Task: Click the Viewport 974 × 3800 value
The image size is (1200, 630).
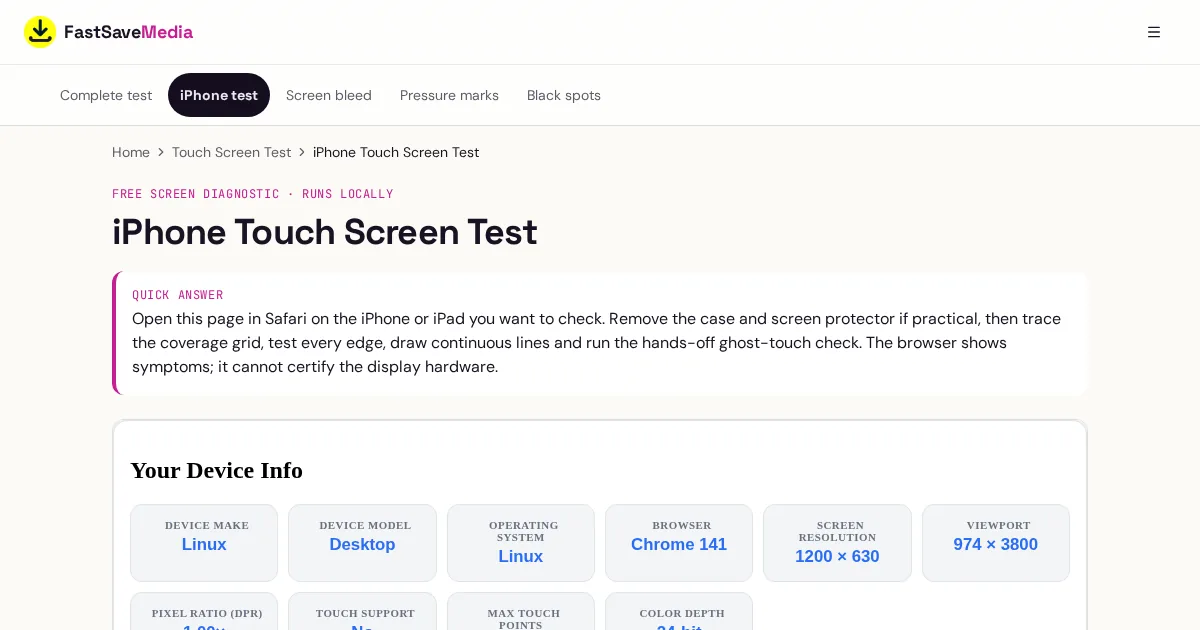Action: 996,545
